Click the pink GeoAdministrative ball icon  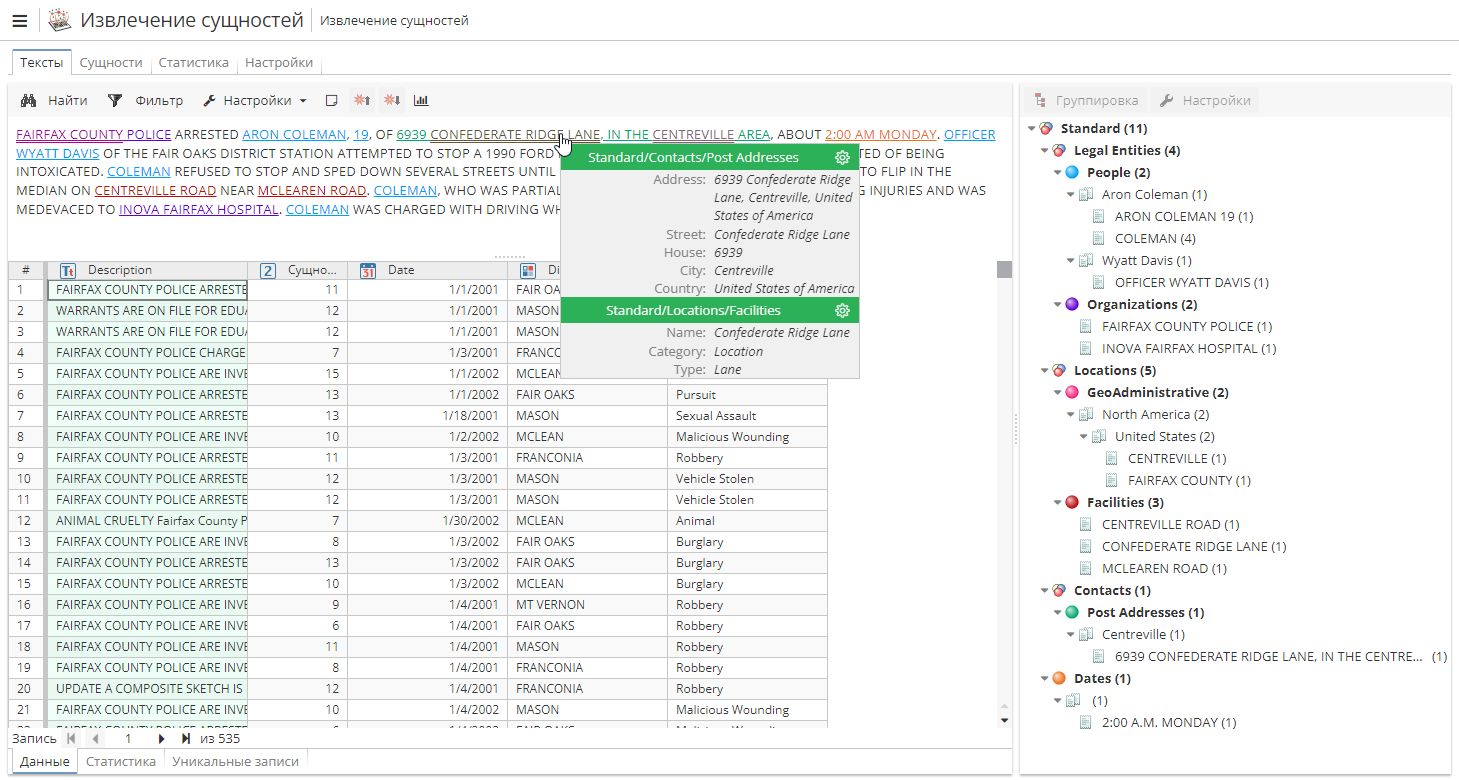tap(1072, 392)
